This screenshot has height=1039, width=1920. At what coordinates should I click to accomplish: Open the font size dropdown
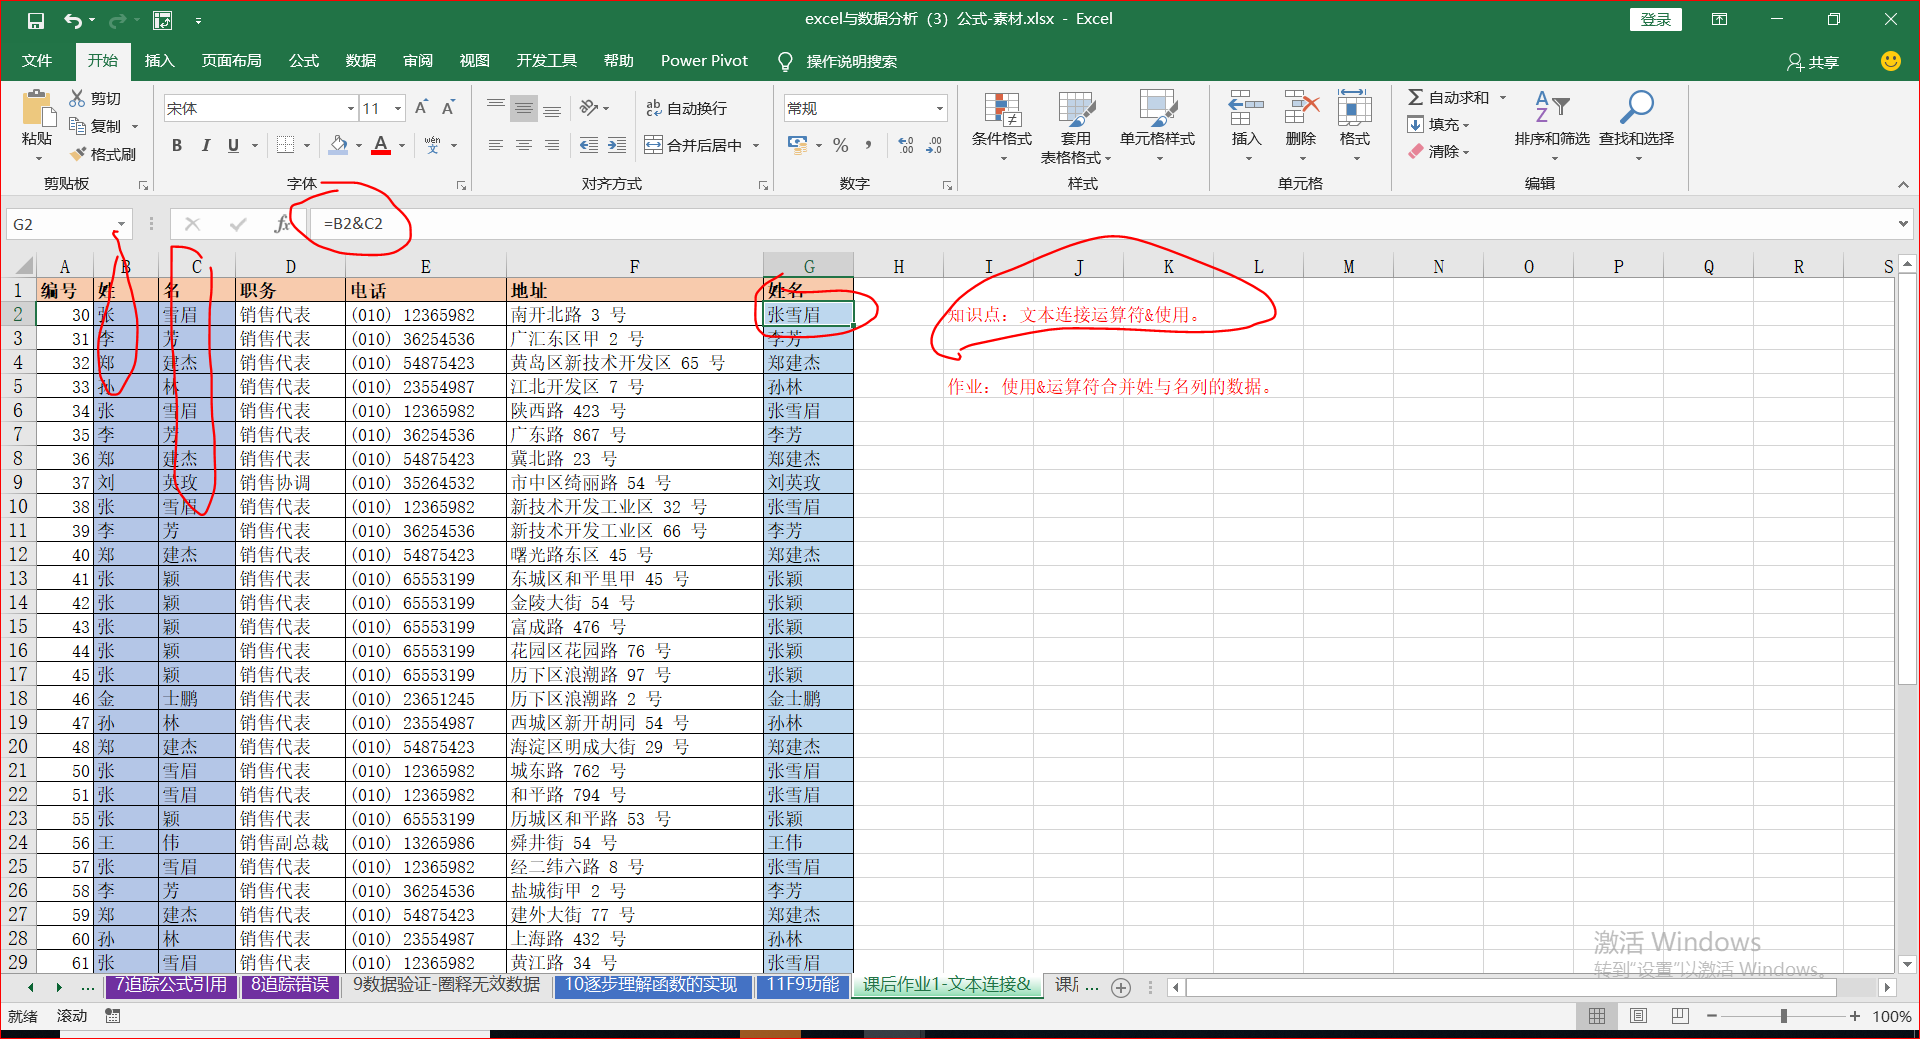coord(398,108)
